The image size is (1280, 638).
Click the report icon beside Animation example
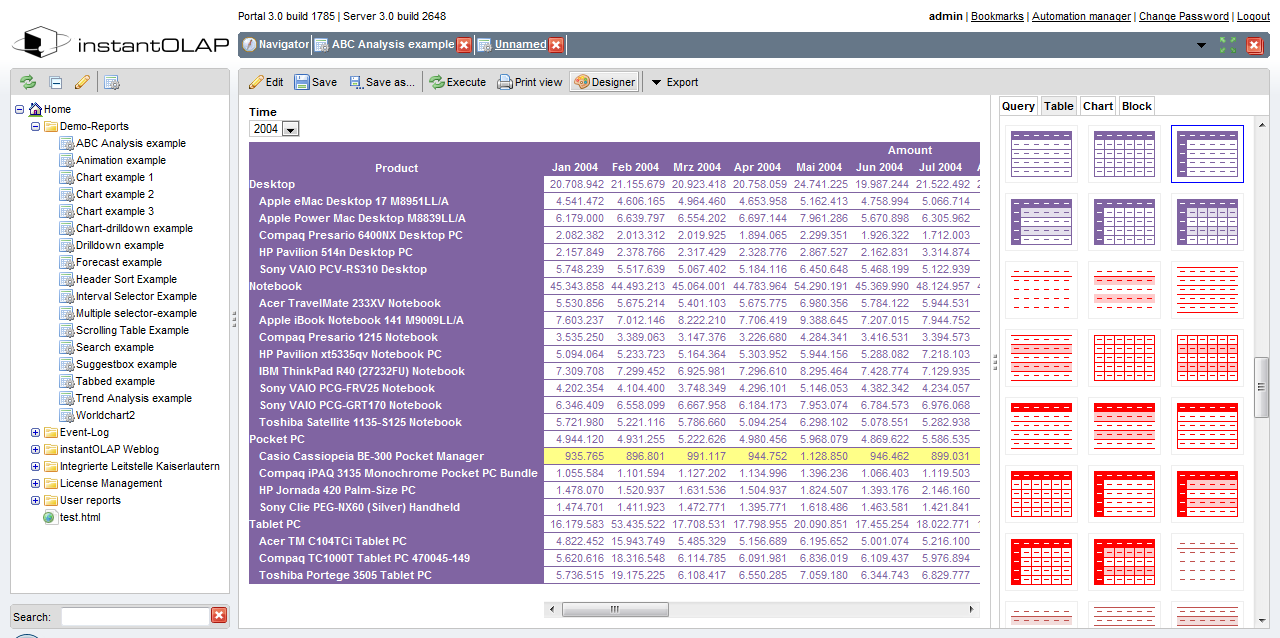pos(67,160)
